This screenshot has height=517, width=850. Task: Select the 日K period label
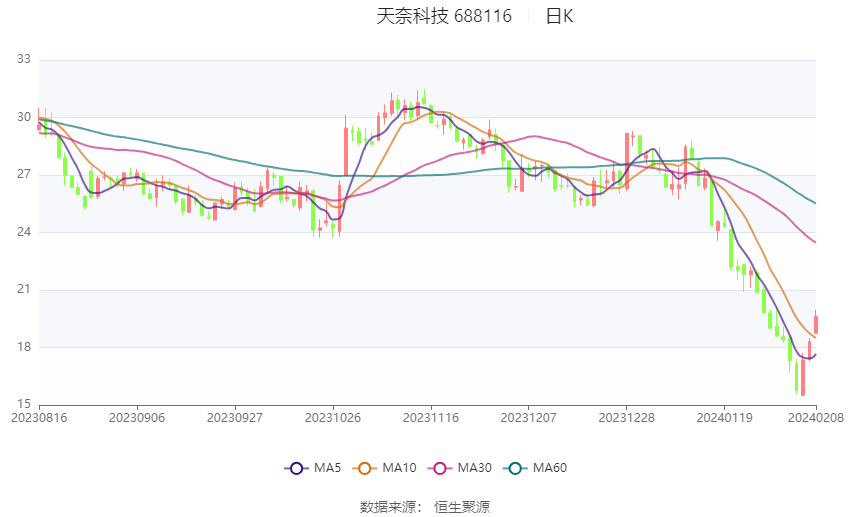tap(560, 16)
